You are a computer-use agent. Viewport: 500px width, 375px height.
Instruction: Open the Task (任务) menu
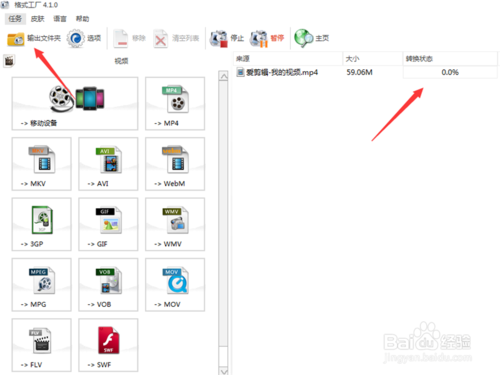(x=15, y=19)
